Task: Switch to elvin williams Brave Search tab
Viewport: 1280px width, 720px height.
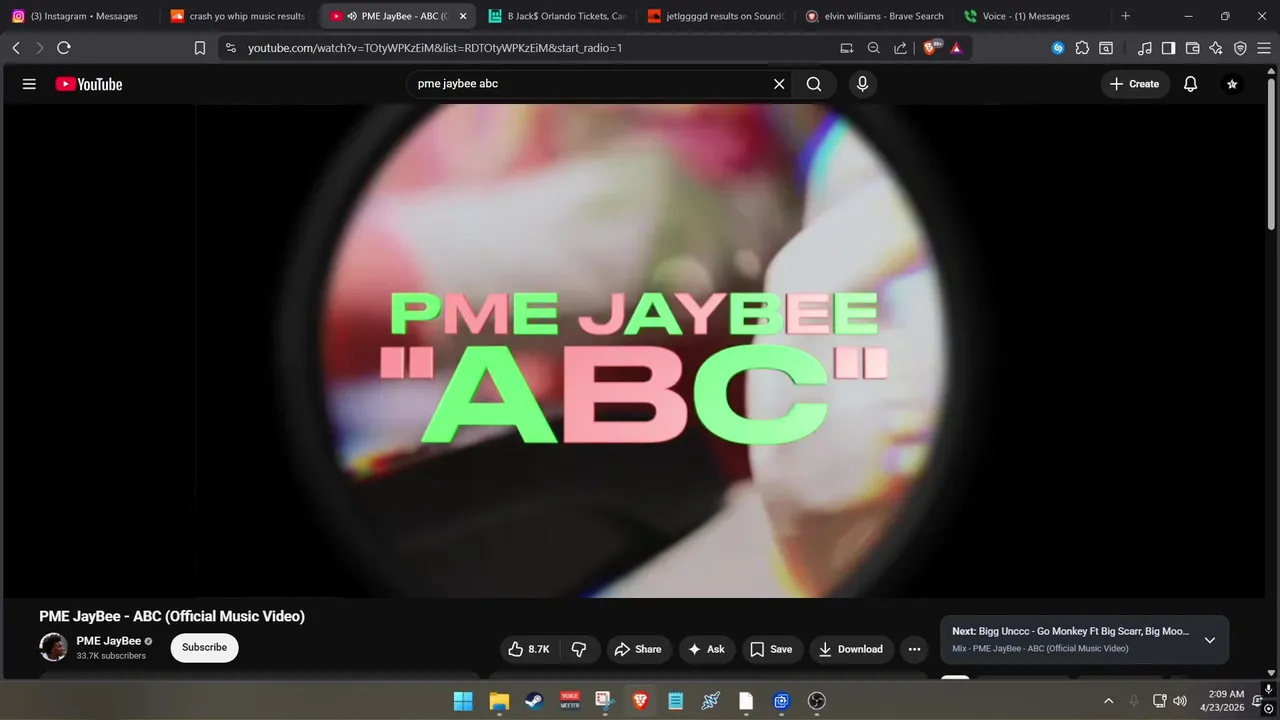Action: pyautogui.click(x=875, y=16)
